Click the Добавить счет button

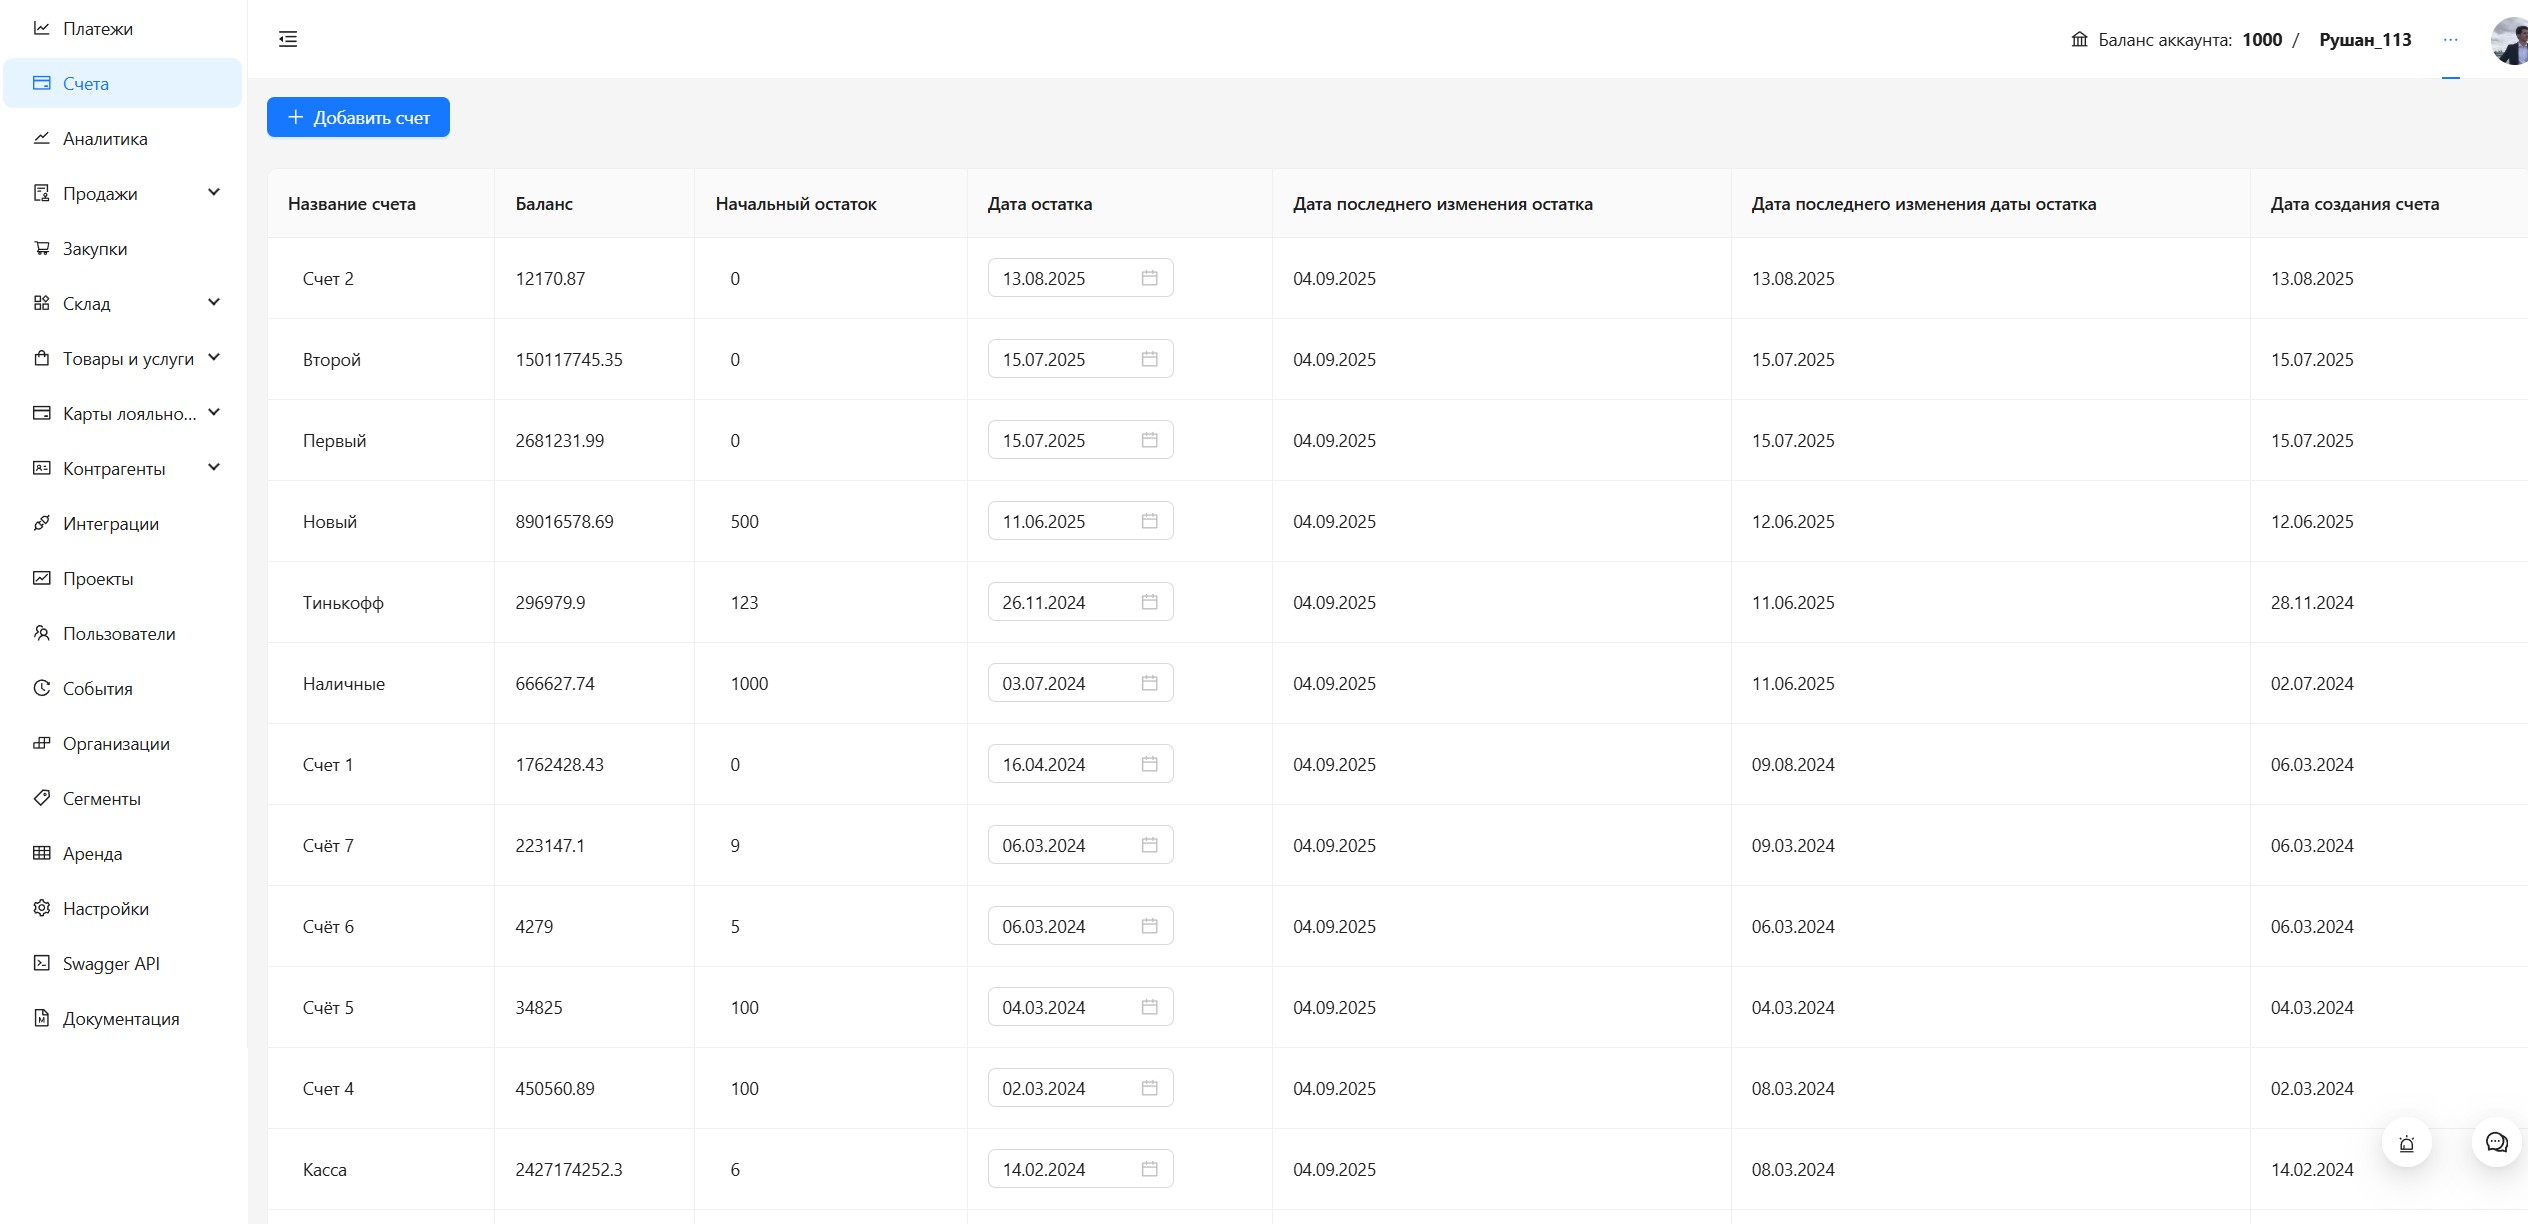[x=357, y=117]
